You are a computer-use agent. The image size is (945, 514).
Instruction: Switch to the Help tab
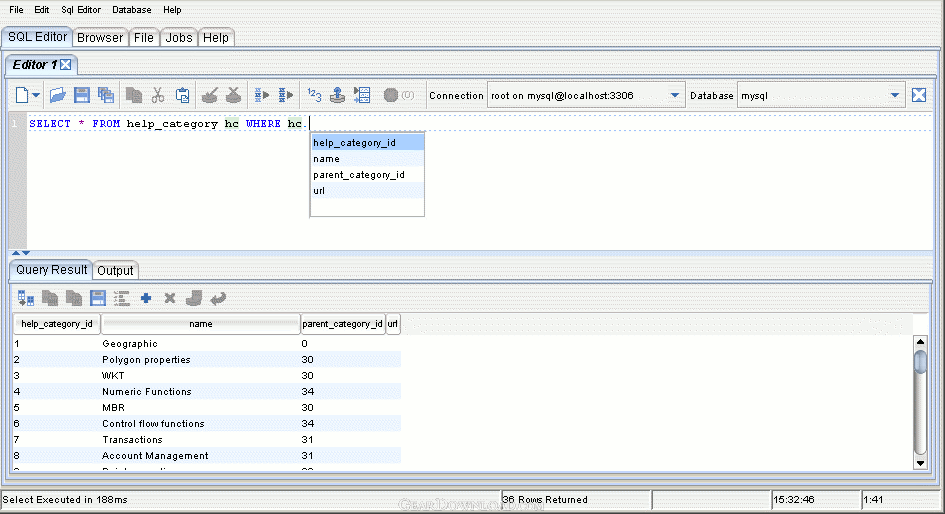216,38
